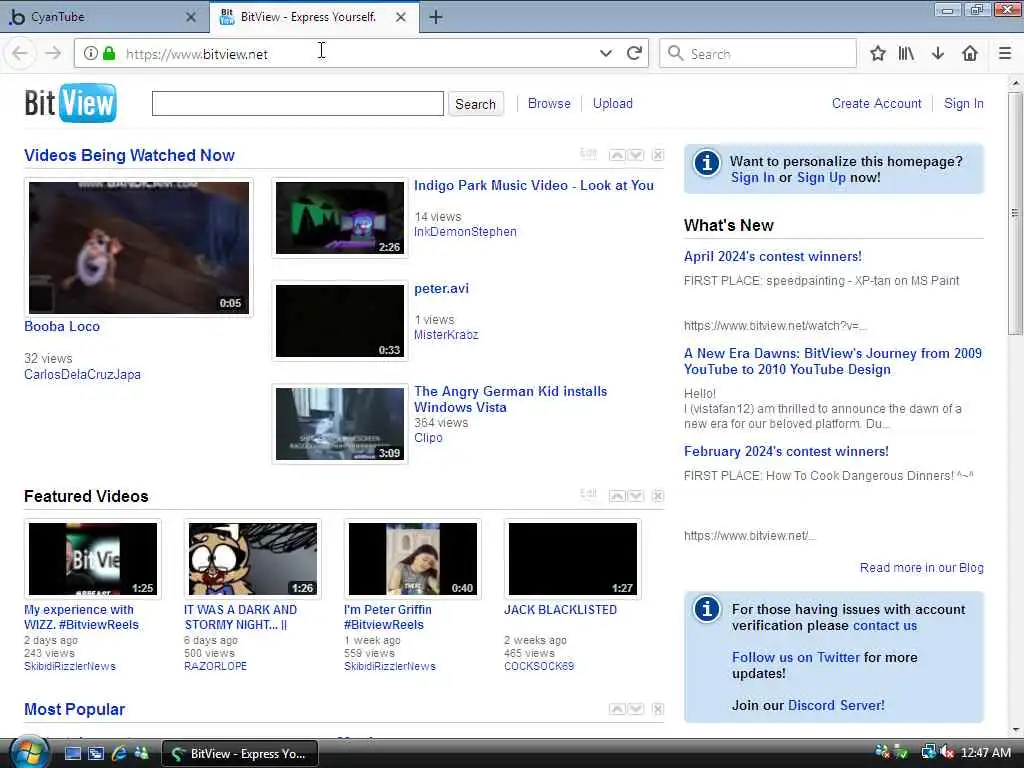The image size is (1024, 768).
Task: Open the Upload menu link
Action: point(613,103)
